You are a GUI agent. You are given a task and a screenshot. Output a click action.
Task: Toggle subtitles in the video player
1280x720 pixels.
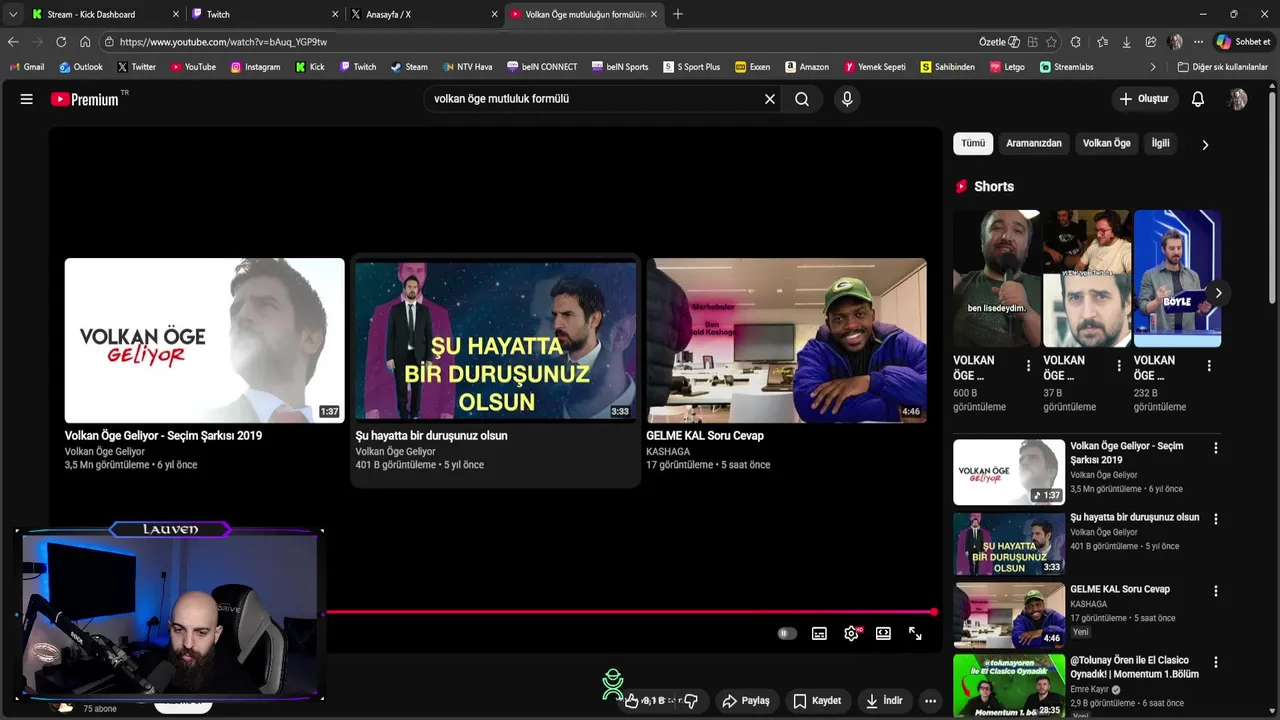[819, 633]
